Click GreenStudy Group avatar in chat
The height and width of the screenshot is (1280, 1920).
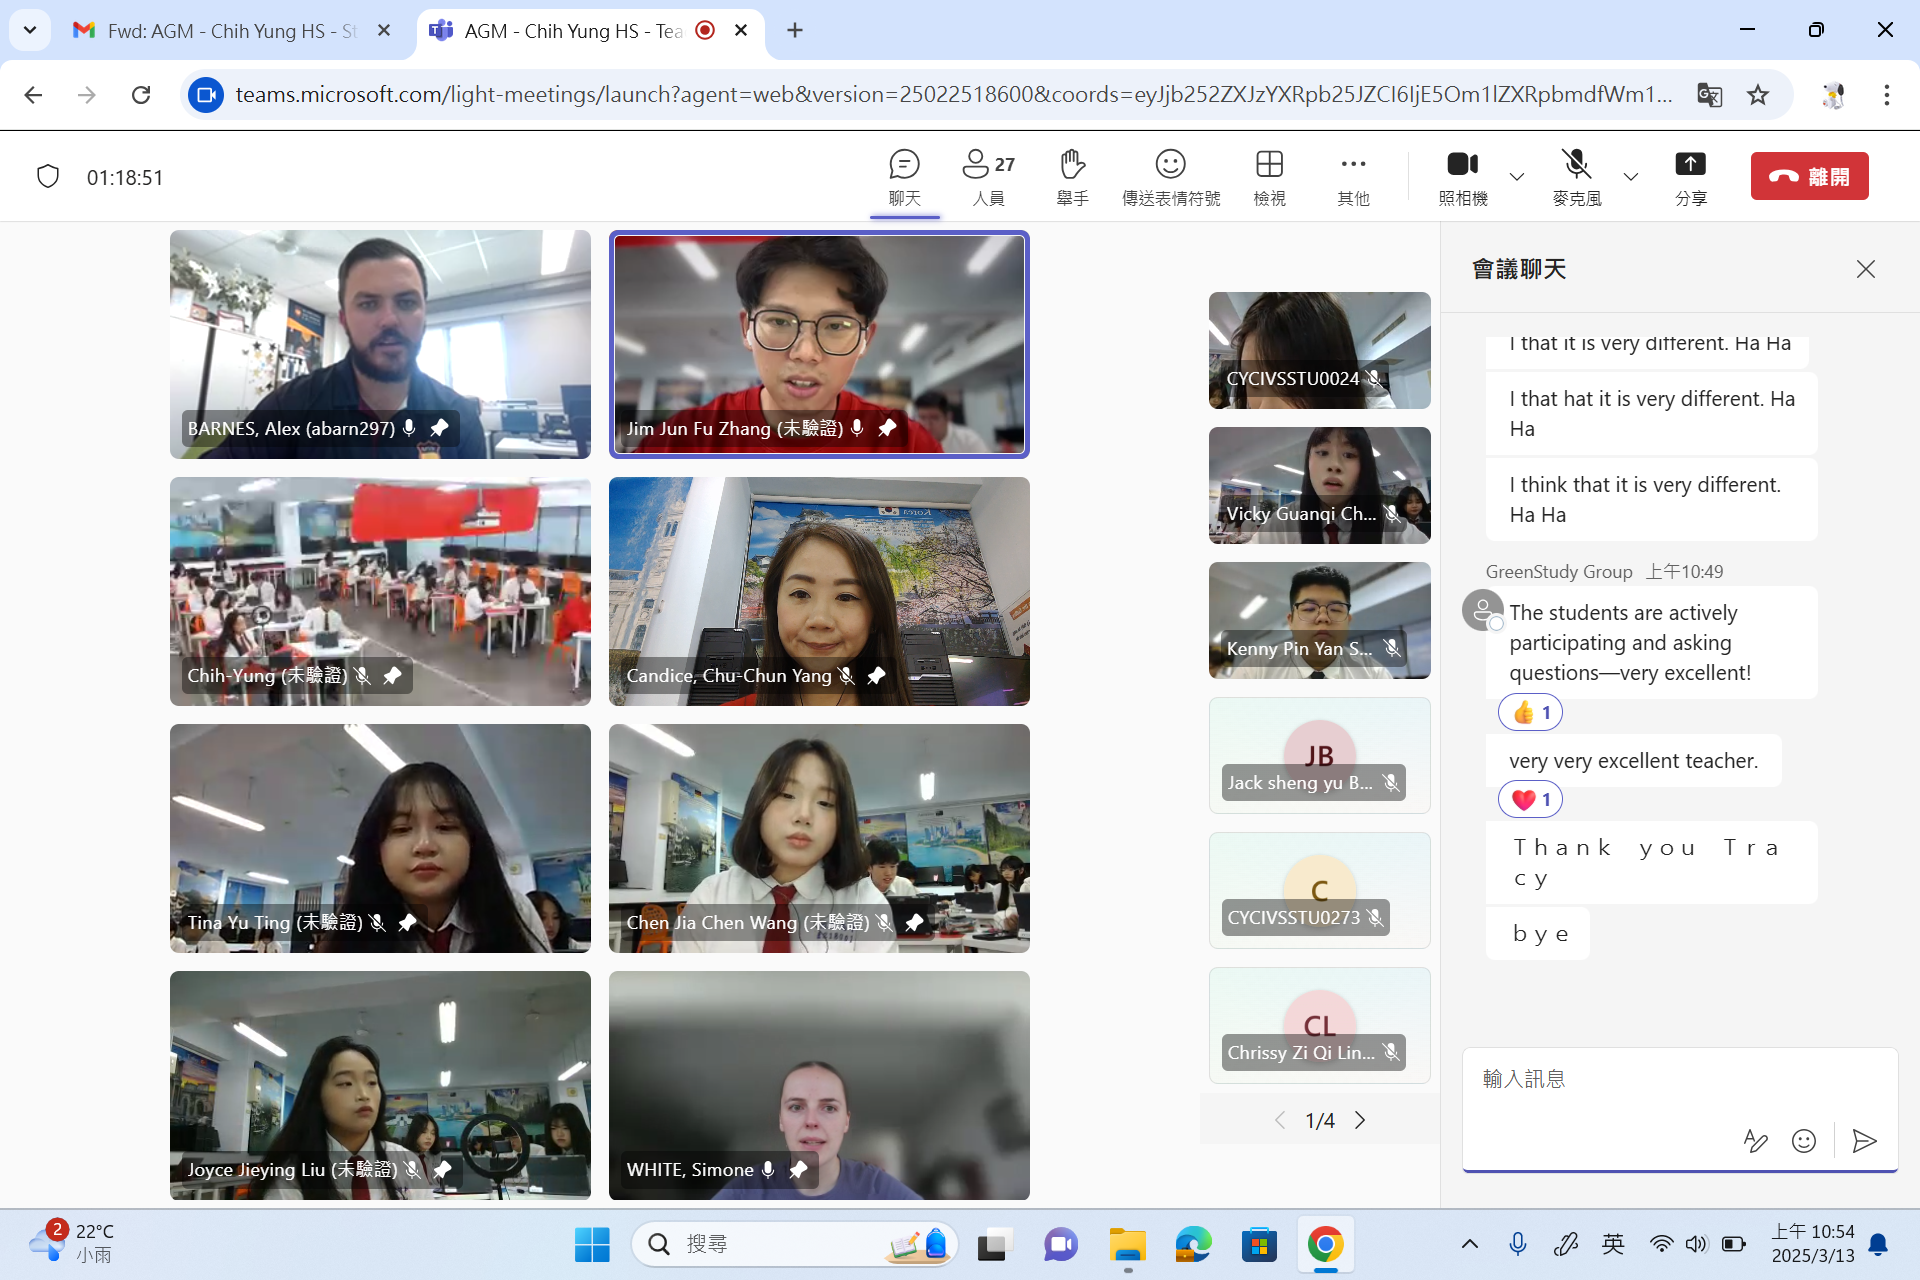click(1482, 610)
